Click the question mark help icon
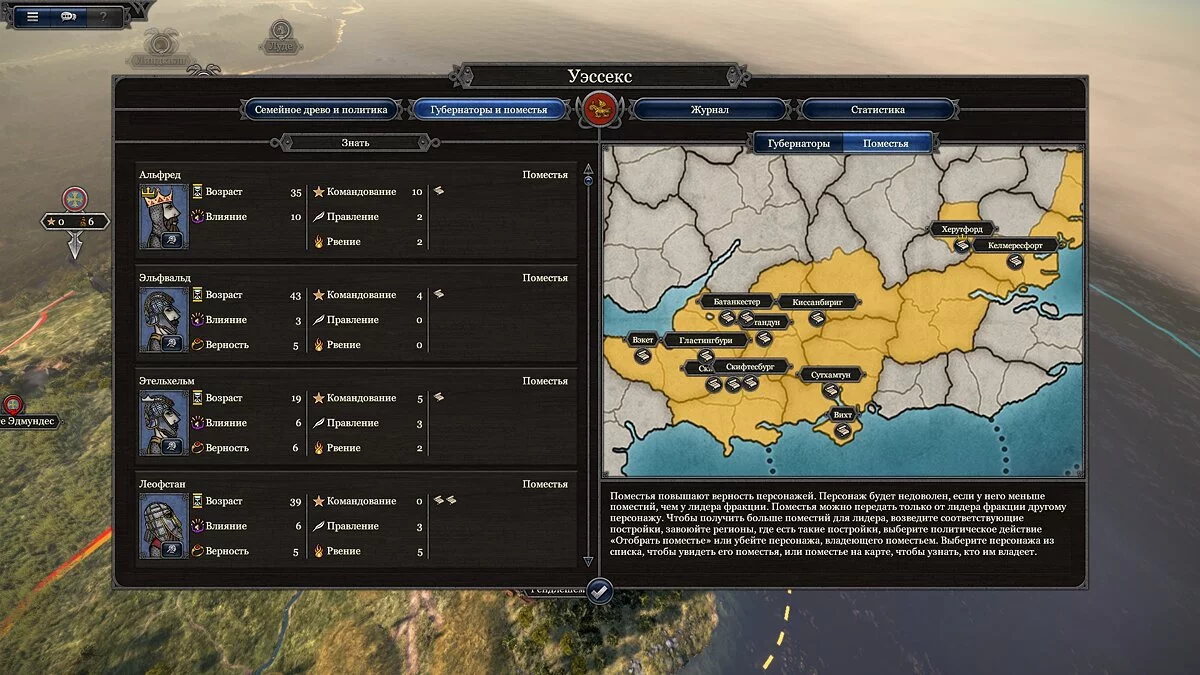 coord(102,17)
